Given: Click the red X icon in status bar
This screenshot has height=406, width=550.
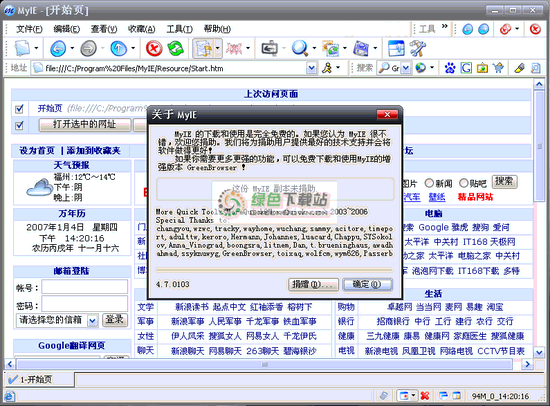Looking at the screenshot, I should click(x=425, y=396).
